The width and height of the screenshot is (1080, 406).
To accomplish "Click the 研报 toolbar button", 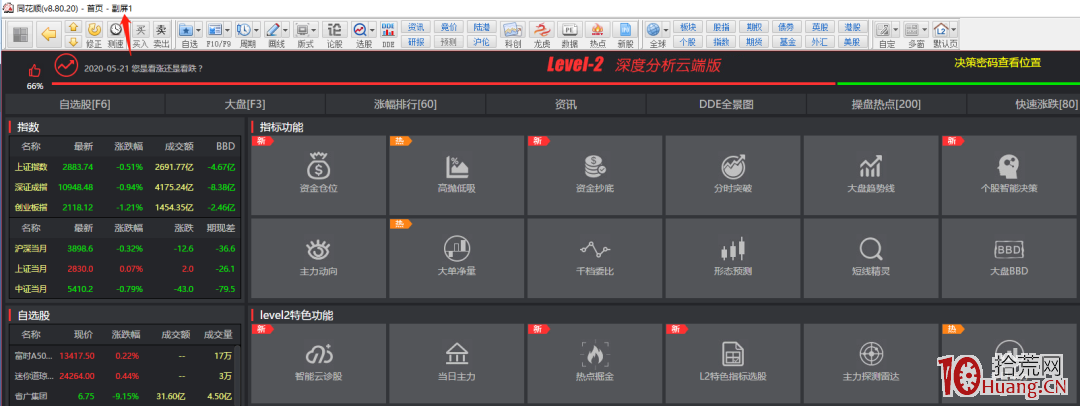I will pyautogui.click(x=416, y=41).
